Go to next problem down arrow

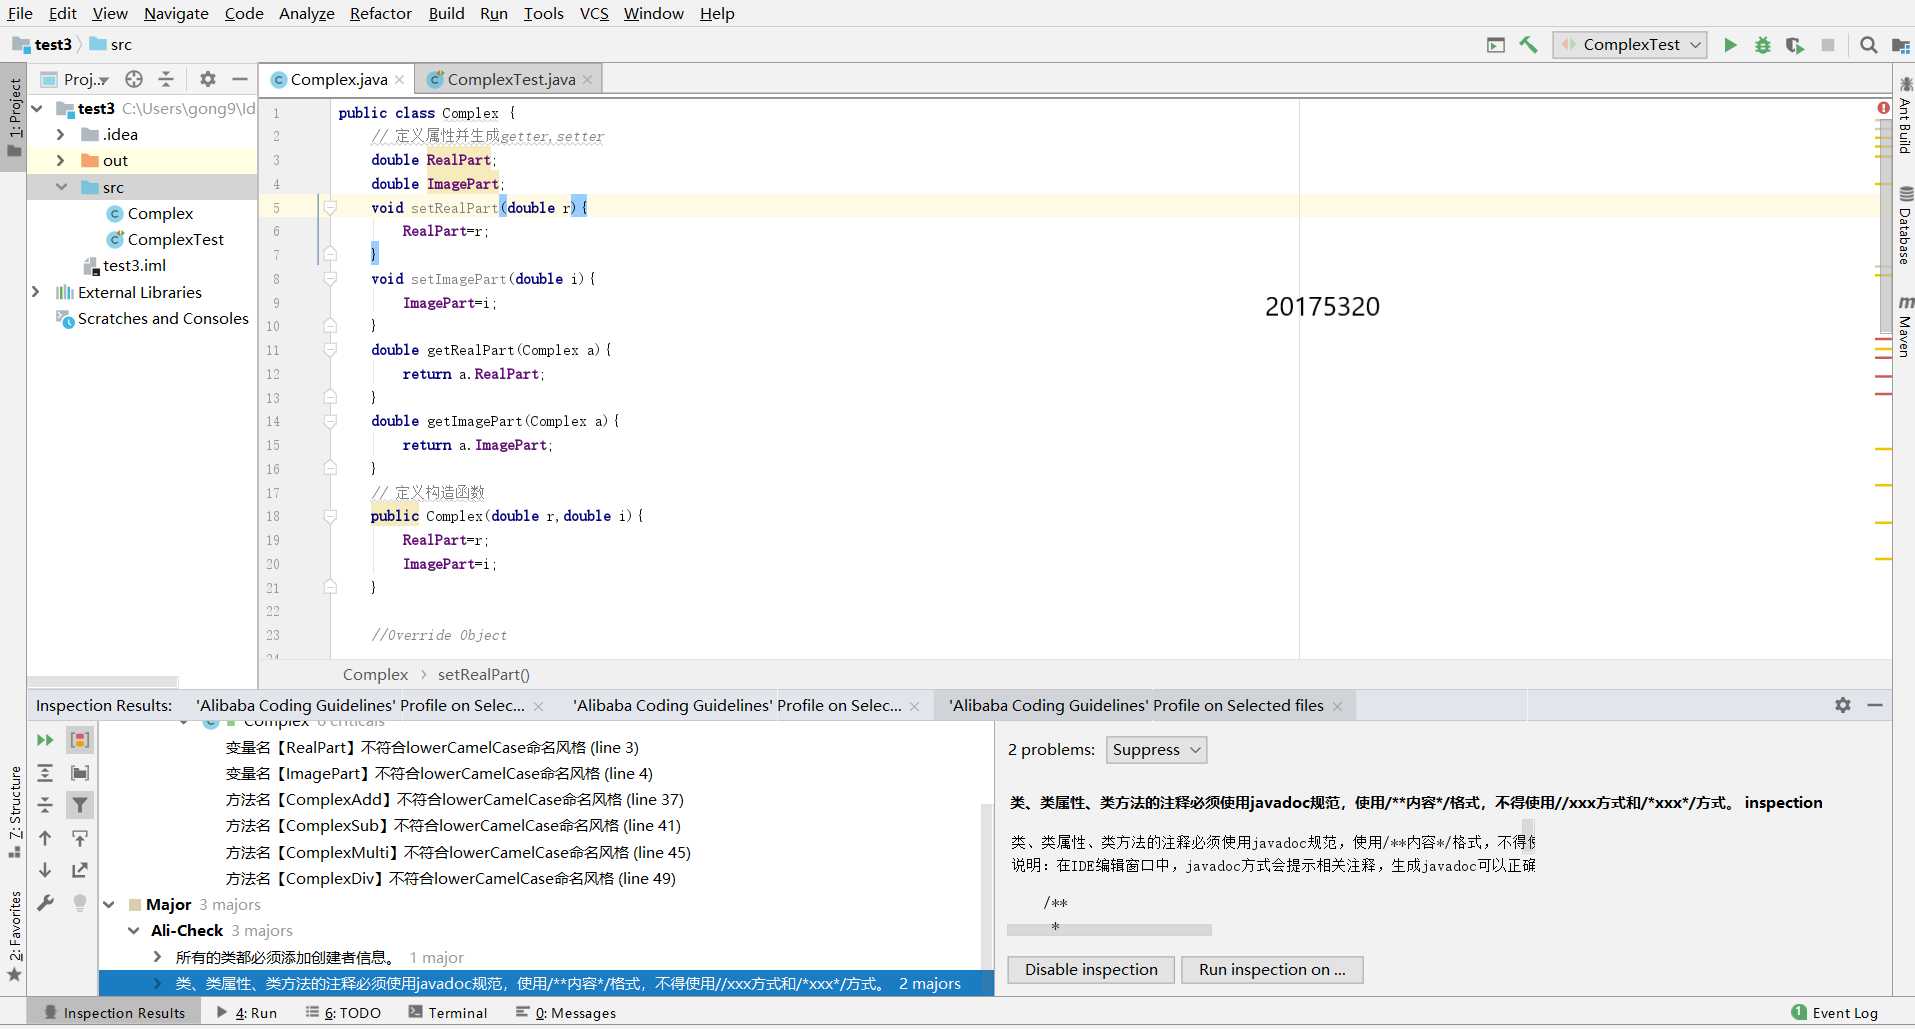coord(45,870)
